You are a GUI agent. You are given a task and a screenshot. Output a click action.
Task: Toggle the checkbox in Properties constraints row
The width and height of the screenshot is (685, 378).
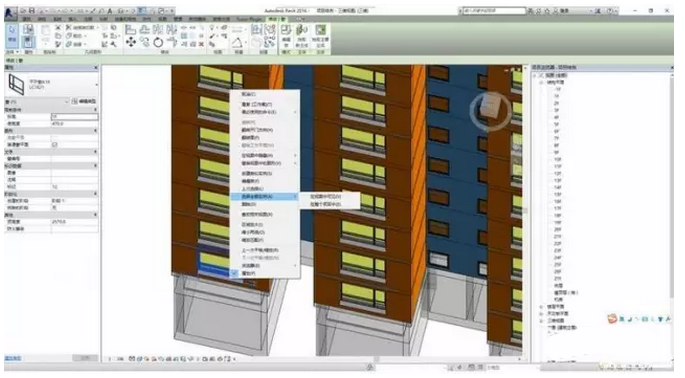tap(55, 144)
